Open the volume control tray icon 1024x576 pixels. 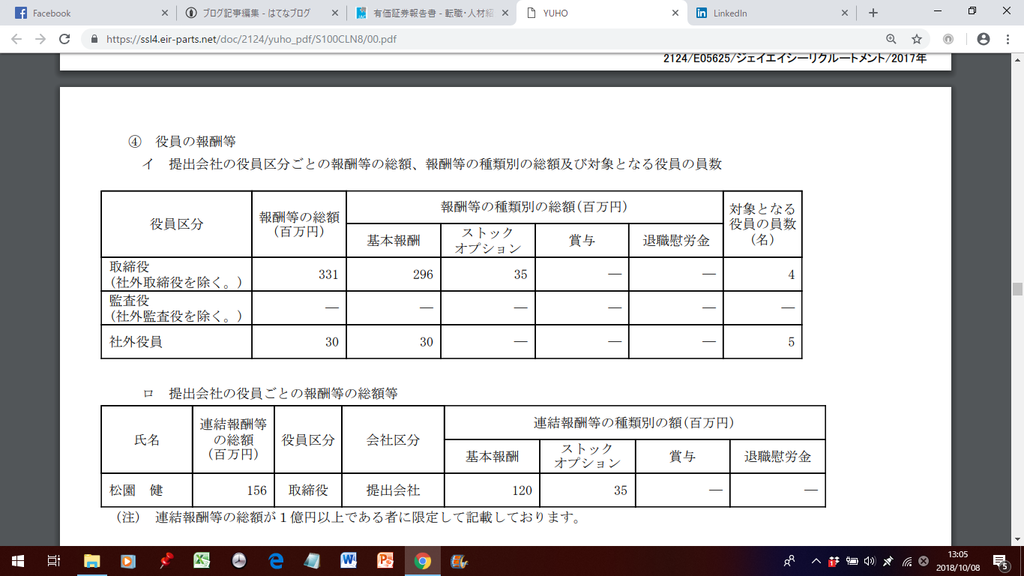tap(869, 561)
